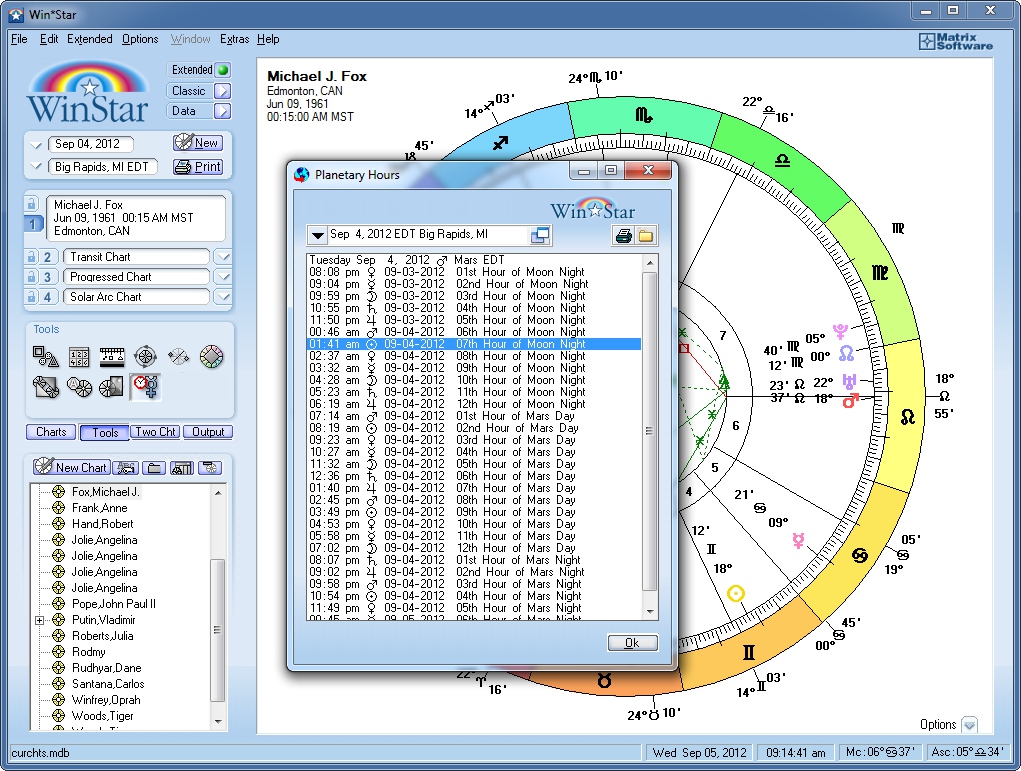1021x771 pixels.
Task: Click the Classic arrow button
Action: (222, 91)
